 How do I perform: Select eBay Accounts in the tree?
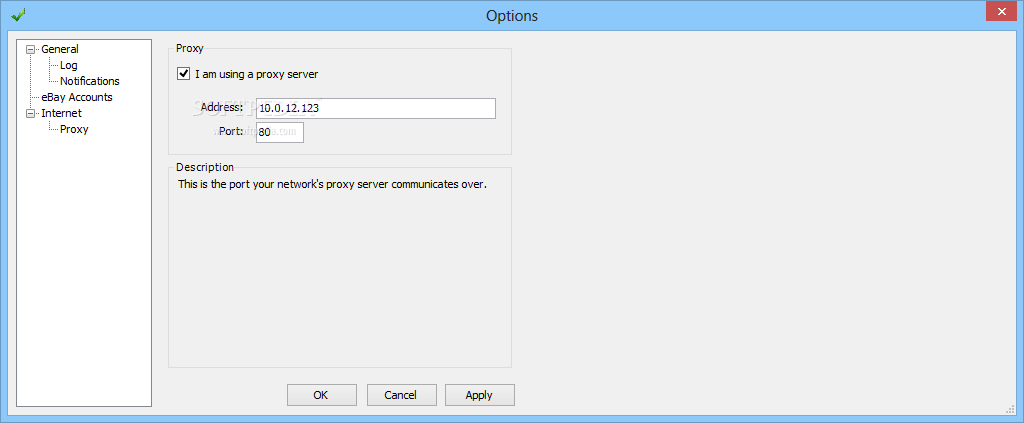76,97
